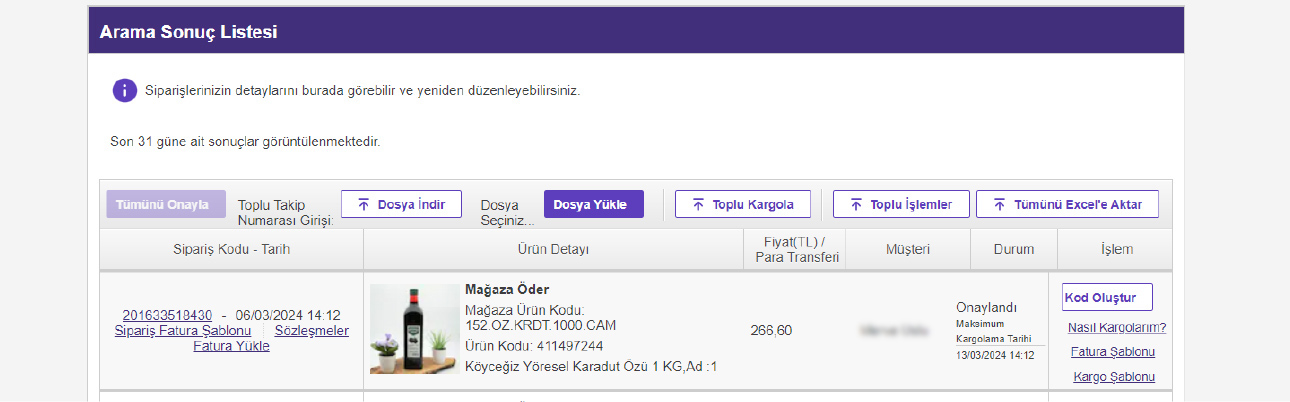Open order code 201633518430 link
1290x402 pixels.
(167, 315)
